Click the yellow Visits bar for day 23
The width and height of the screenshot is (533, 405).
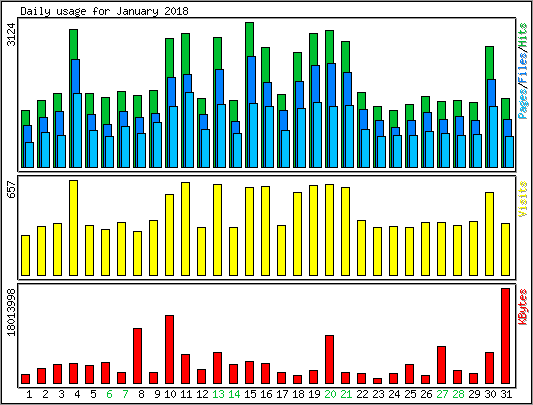[377, 251]
